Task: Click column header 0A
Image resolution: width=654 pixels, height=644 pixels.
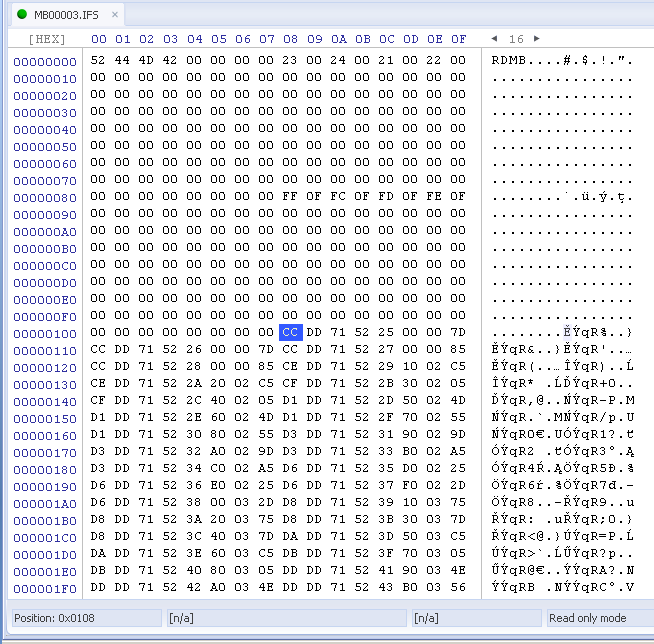Action: coord(339,39)
